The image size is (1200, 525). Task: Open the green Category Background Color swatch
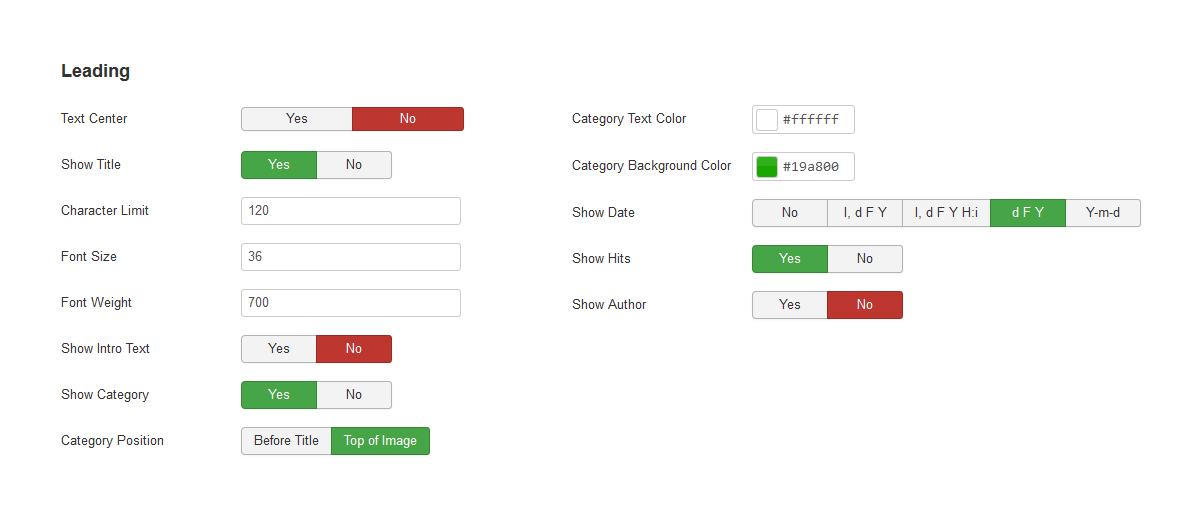[767, 167]
